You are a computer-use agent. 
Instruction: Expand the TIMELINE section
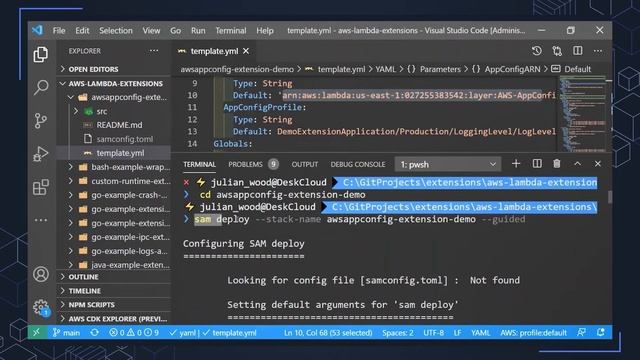[x=113, y=291]
